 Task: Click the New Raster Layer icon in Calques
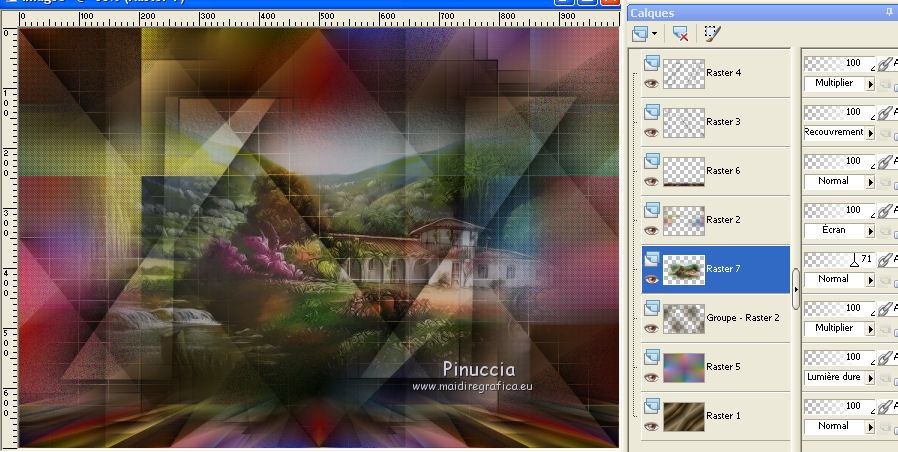(x=640, y=34)
